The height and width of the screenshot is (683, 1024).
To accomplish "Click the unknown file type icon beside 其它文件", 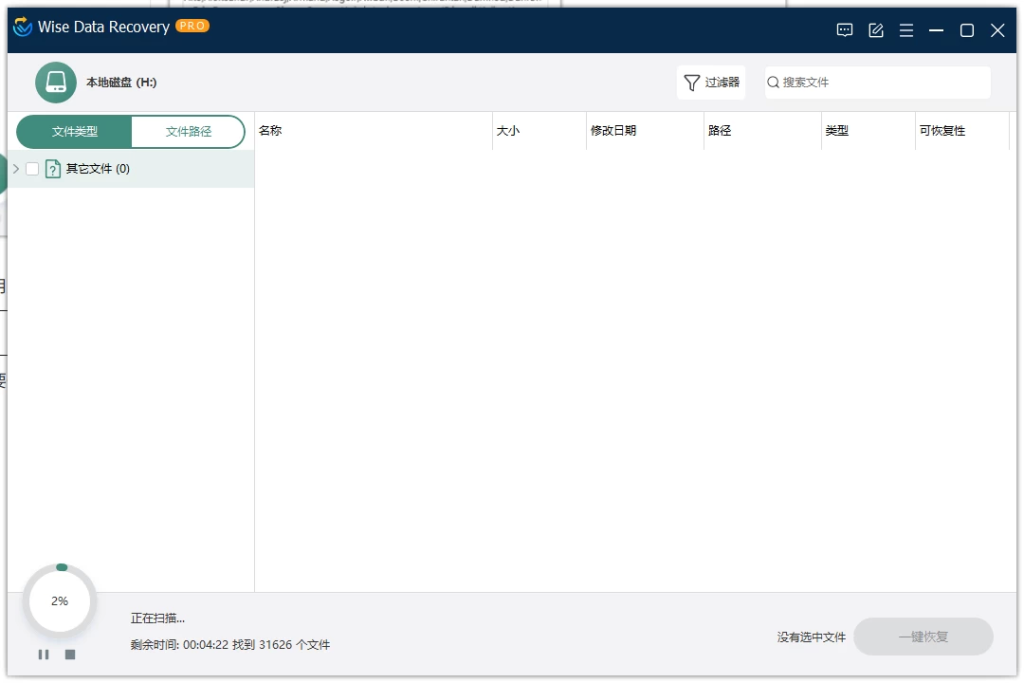I will click(53, 169).
